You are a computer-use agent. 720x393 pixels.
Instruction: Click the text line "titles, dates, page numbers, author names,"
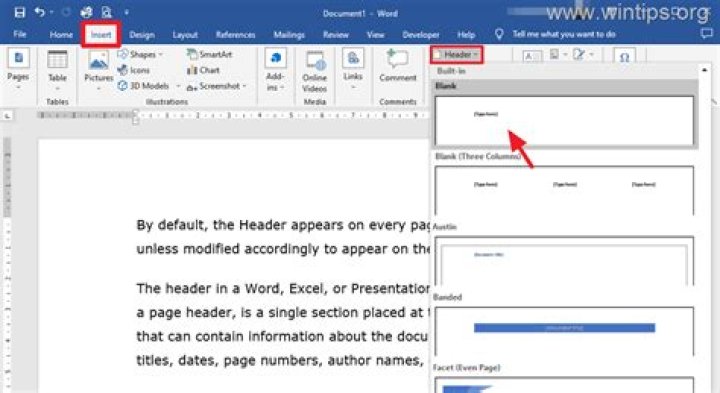tap(279, 360)
